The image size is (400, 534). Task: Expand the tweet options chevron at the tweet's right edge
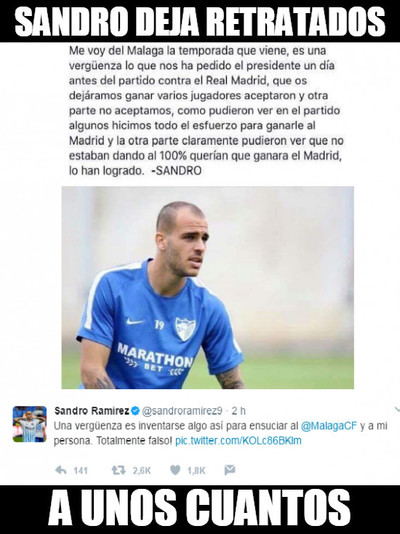(397, 409)
